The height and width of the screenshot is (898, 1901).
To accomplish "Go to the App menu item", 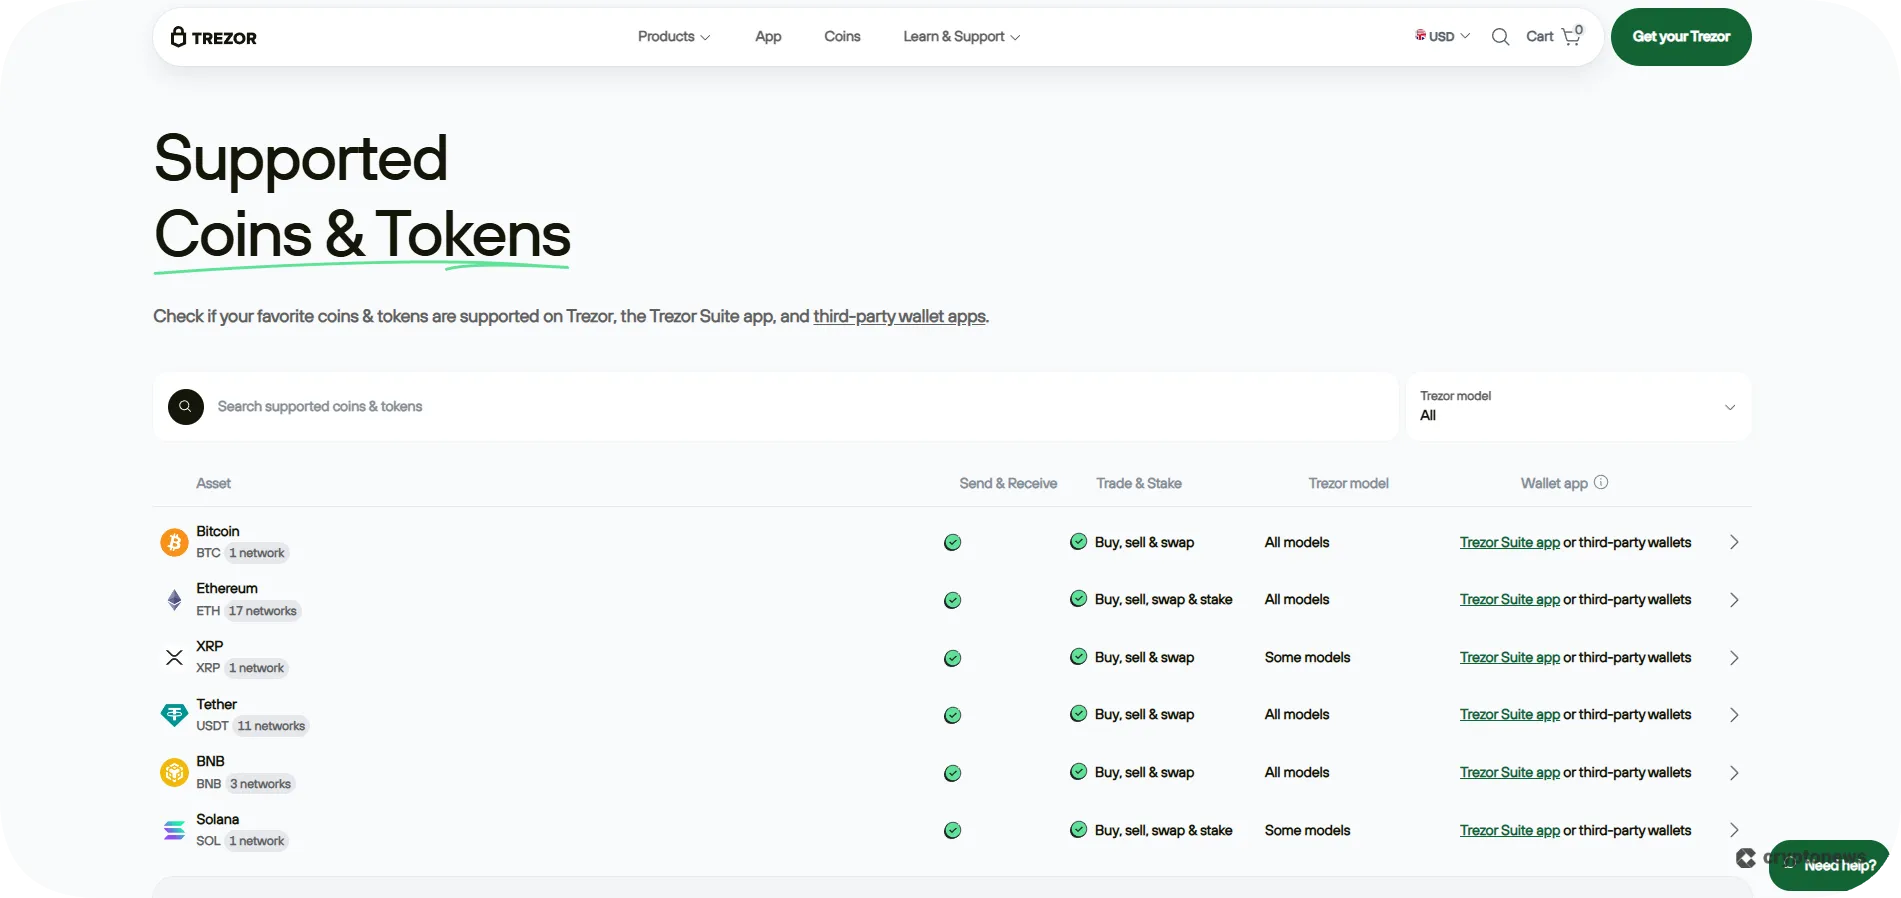I will coord(768,37).
